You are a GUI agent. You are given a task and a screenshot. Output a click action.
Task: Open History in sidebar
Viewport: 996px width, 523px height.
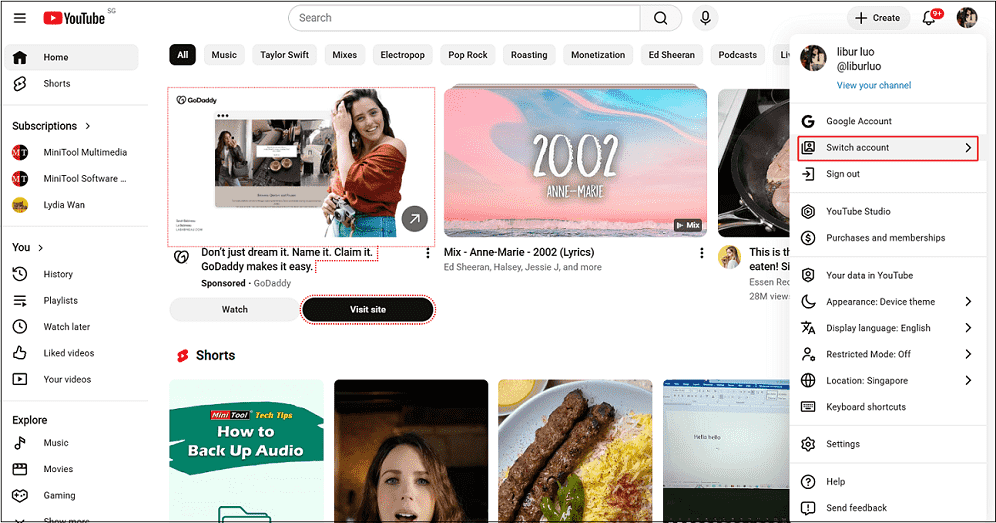(x=71, y=274)
